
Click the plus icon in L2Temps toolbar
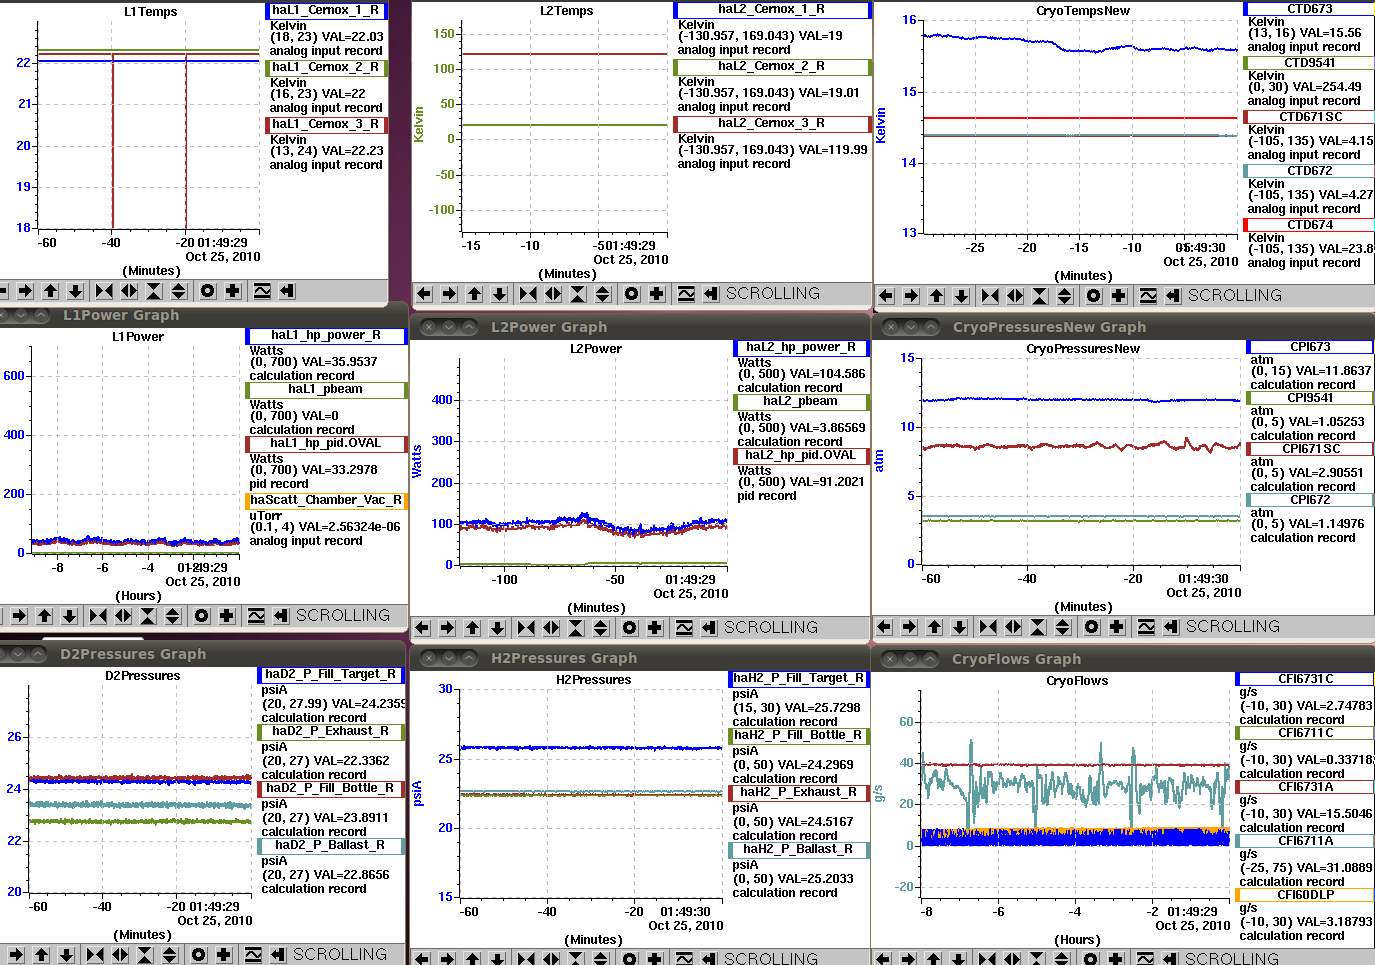click(x=657, y=294)
